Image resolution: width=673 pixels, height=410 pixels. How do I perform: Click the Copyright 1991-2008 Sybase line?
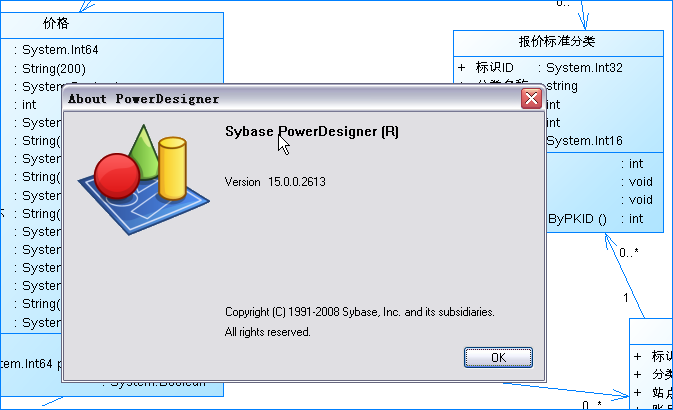(360, 312)
